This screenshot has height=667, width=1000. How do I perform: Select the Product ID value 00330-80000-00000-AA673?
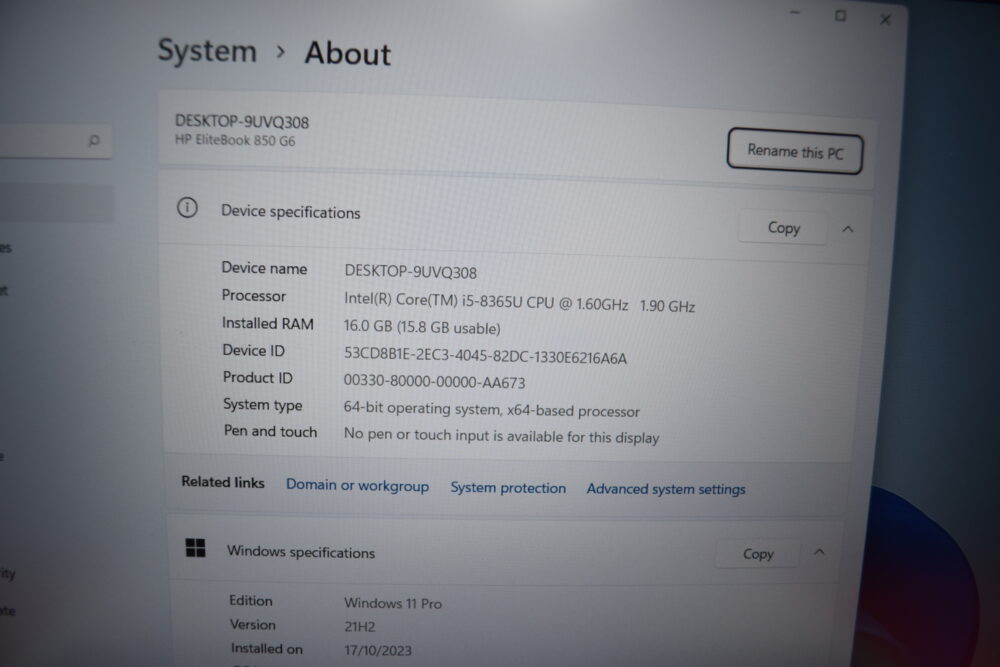point(434,382)
